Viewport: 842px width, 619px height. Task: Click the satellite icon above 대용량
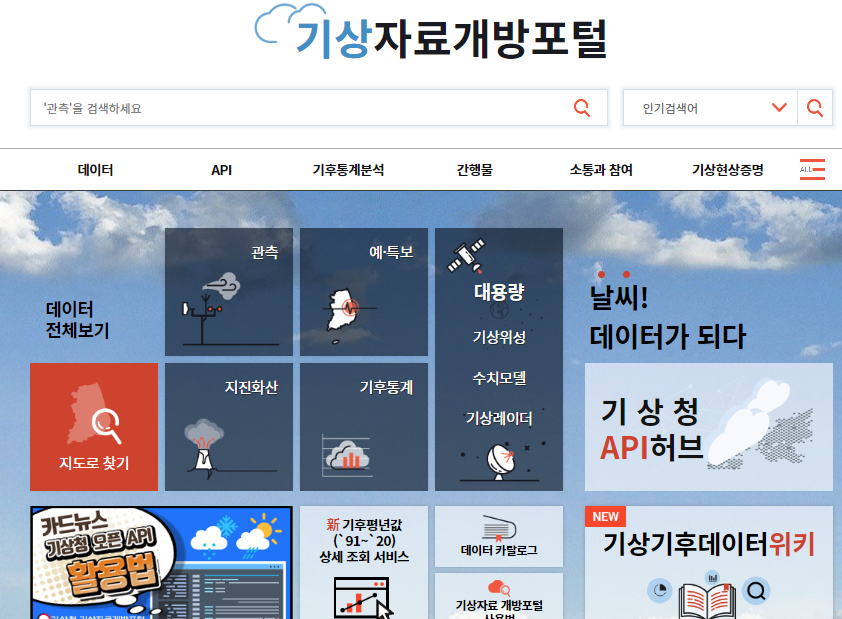point(467,256)
